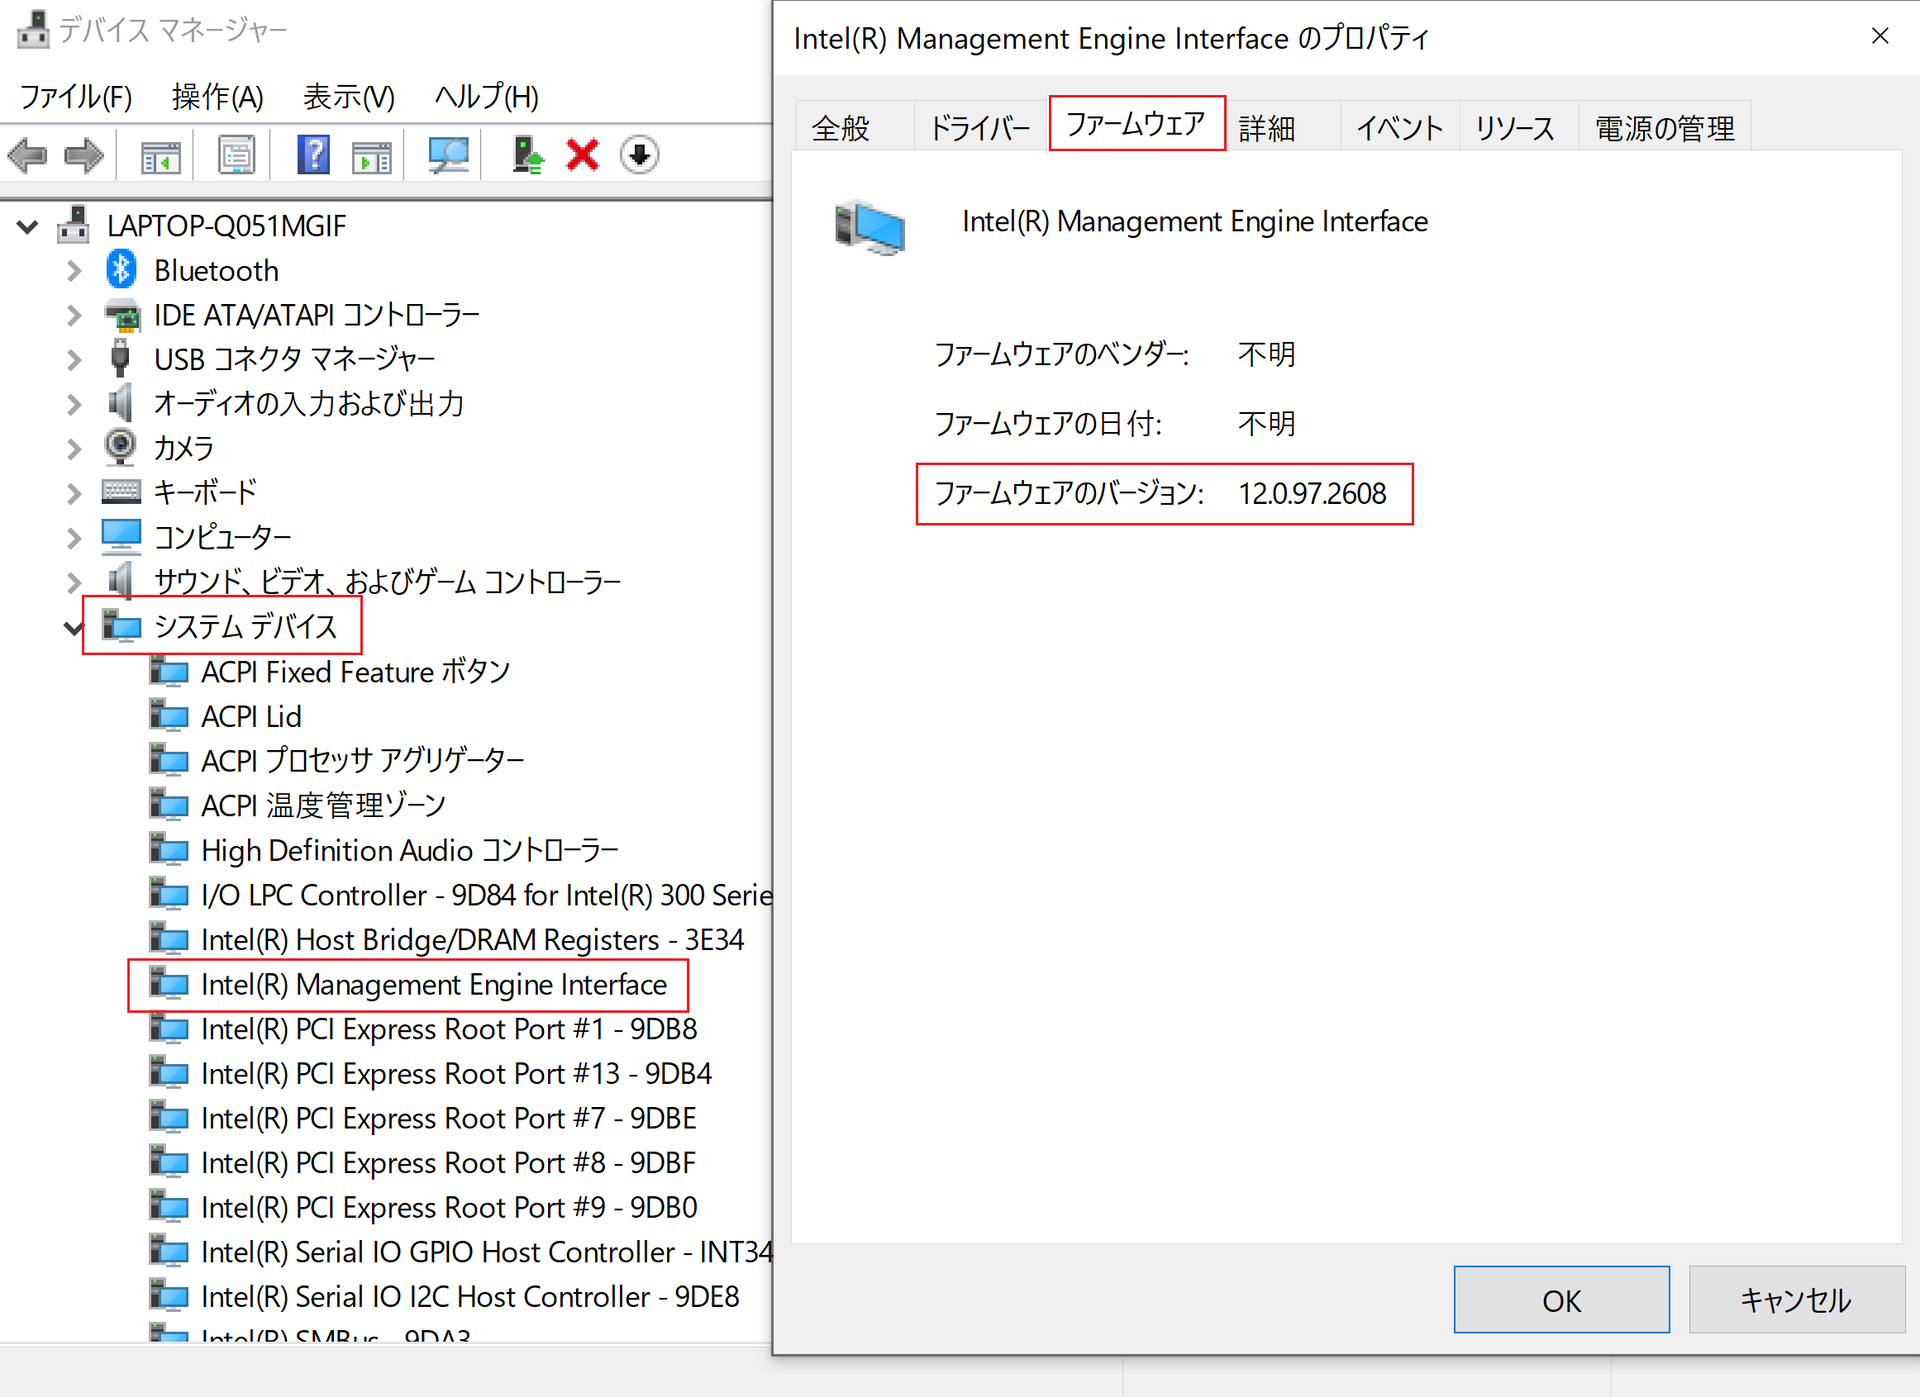Image resolution: width=1920 pixels, height=1397 pixels.
Task: Switch to the イベント tab
Action: click(1400, 128)
